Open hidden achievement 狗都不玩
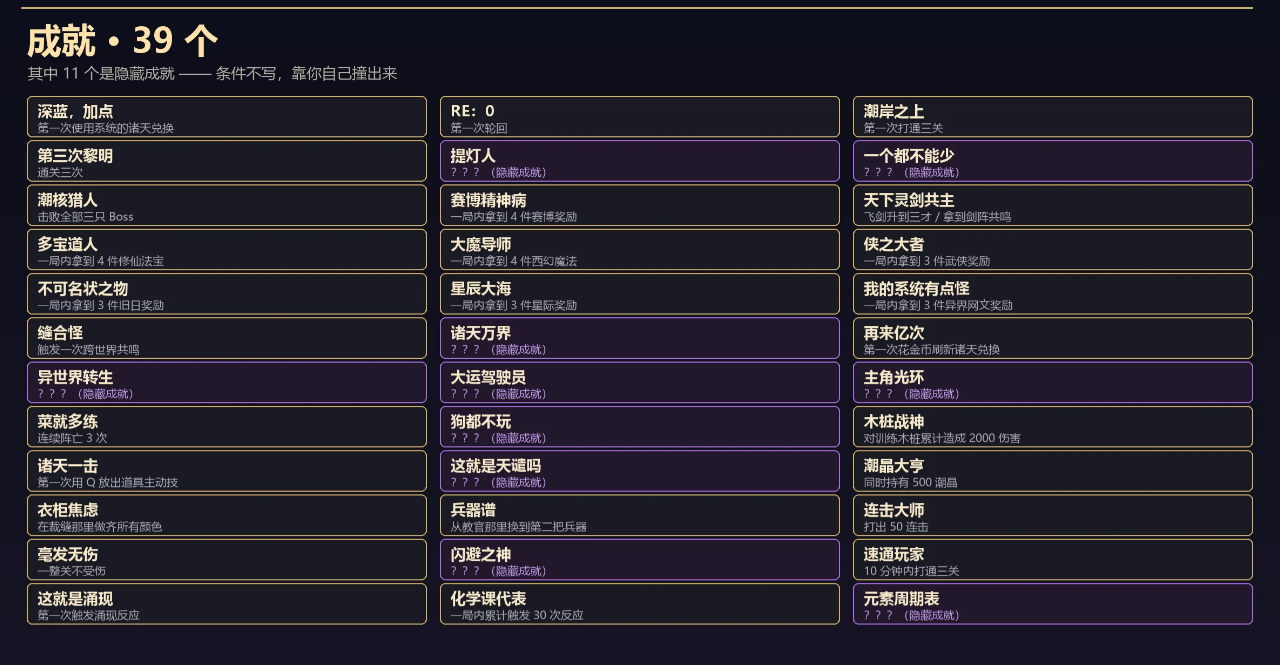Viewport: 1280px width, 665px height. [640, 427]
